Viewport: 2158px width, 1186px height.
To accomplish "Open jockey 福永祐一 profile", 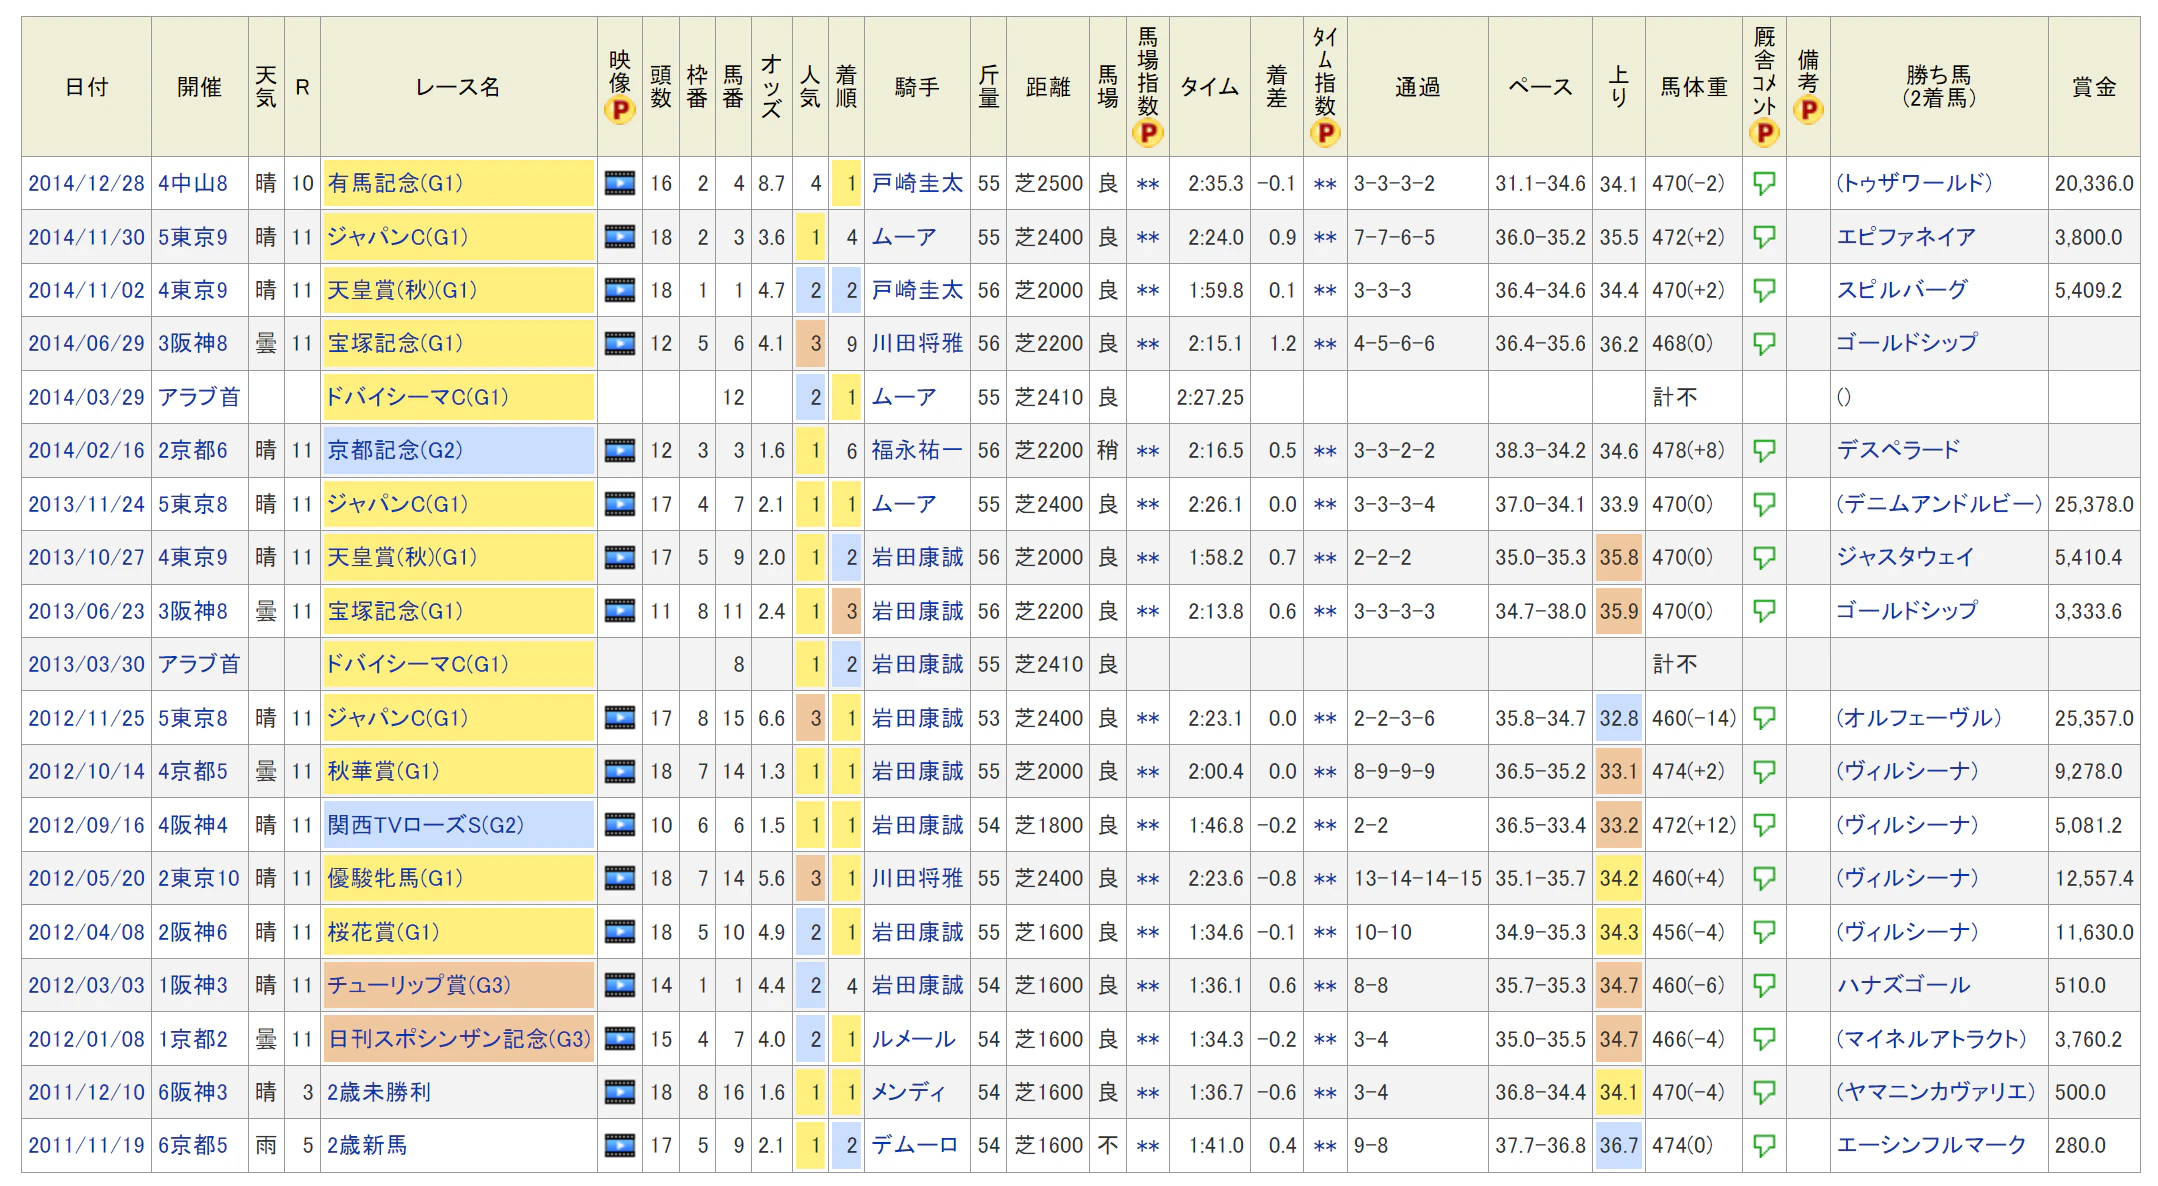I will pos(917,451).
